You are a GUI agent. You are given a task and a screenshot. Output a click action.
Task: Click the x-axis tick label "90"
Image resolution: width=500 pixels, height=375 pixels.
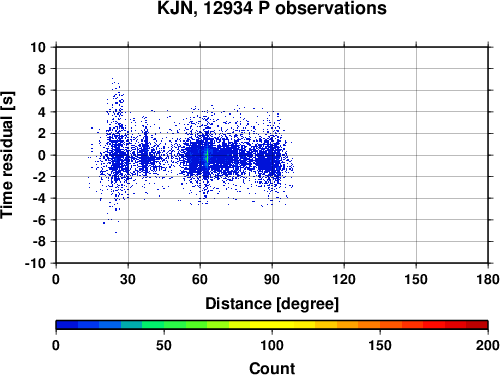[x=272, y=279]
